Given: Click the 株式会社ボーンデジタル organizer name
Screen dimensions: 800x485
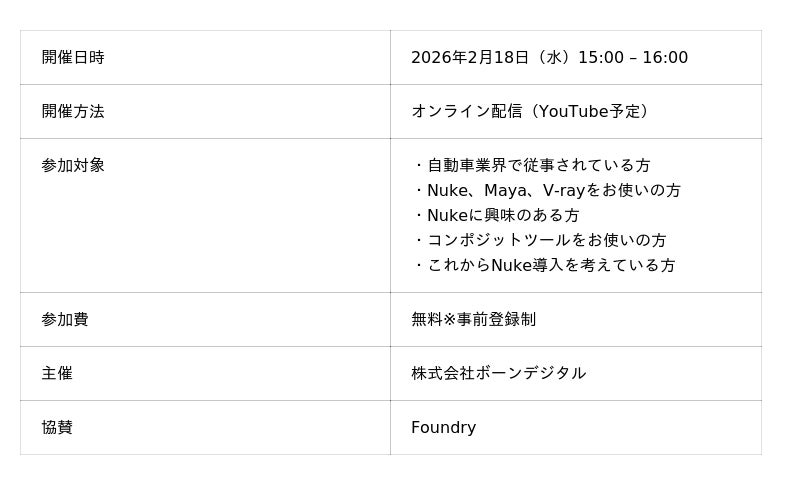Looking at the screenshot, I should (x=498, y=374).
